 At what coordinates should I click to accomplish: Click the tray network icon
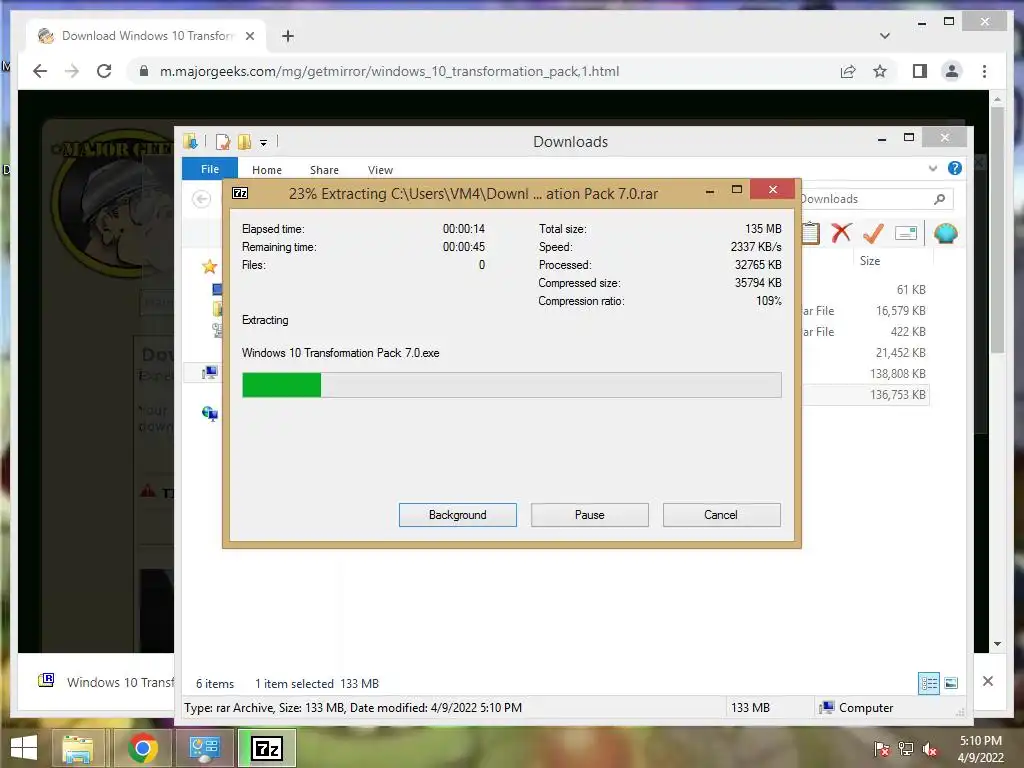pyautogui.click(x=906, y=748)
